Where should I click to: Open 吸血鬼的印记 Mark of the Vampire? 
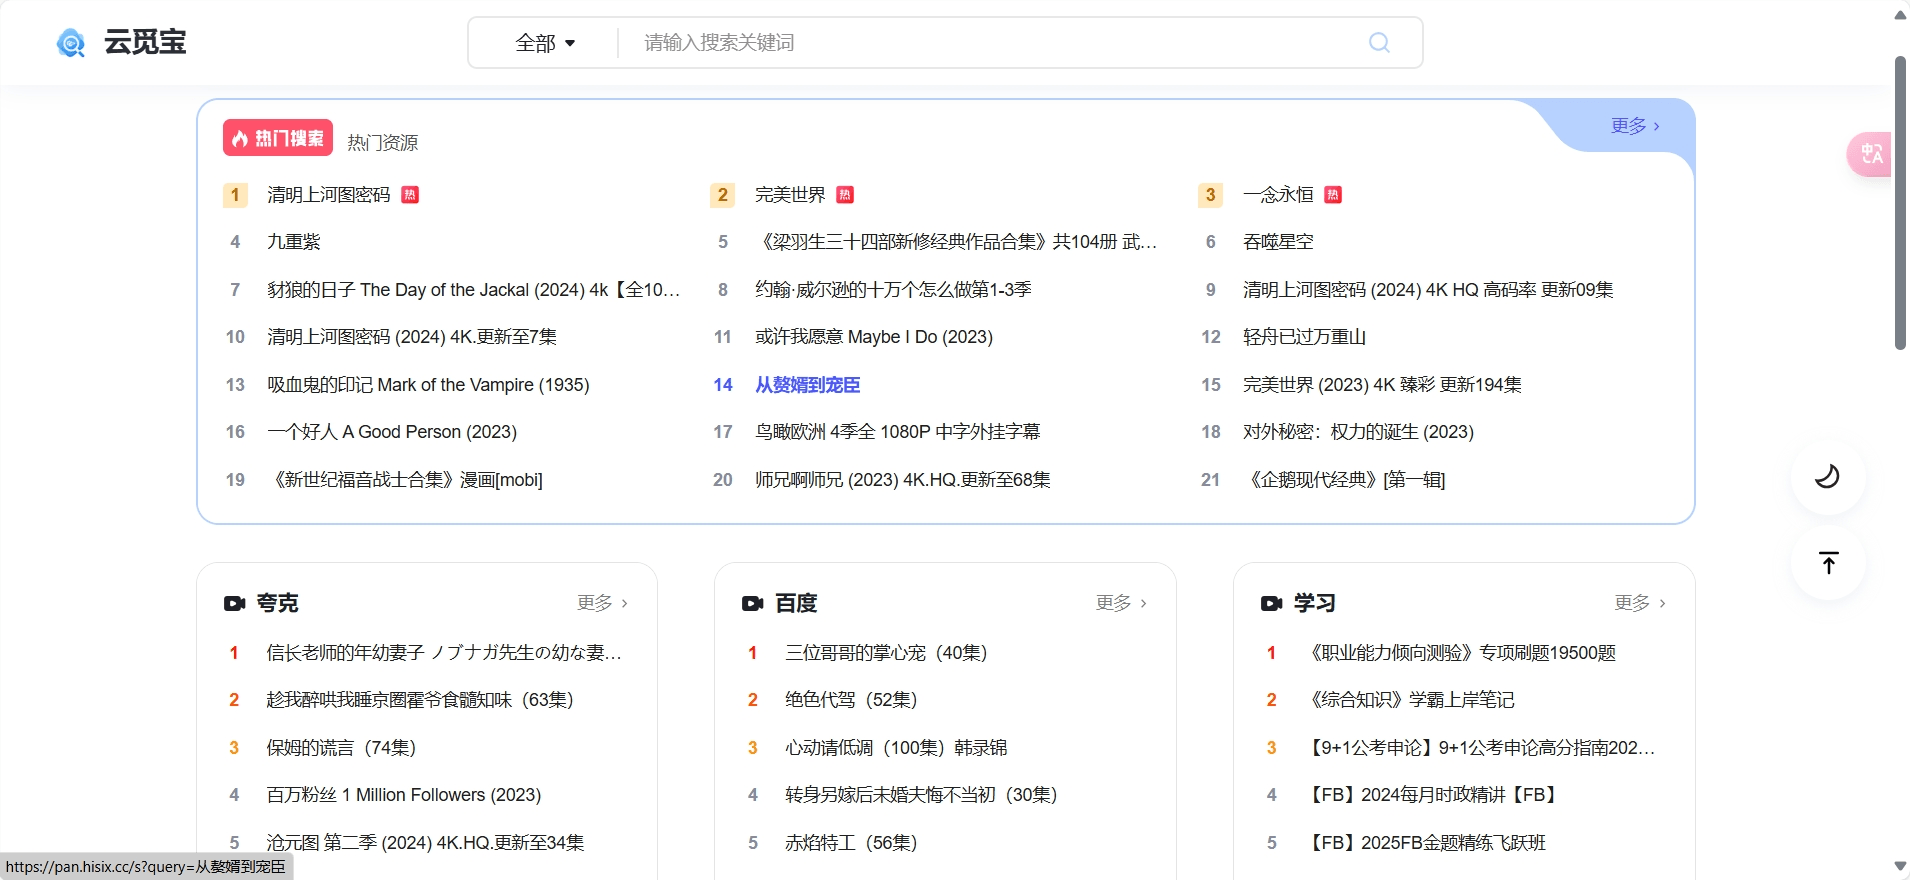pyautogui.click(x=428, y=385)
